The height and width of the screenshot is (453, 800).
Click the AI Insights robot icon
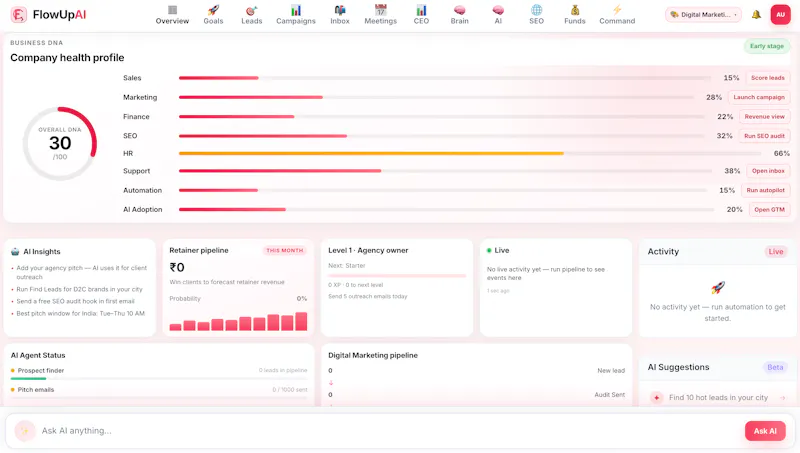[x=15, y=251]
